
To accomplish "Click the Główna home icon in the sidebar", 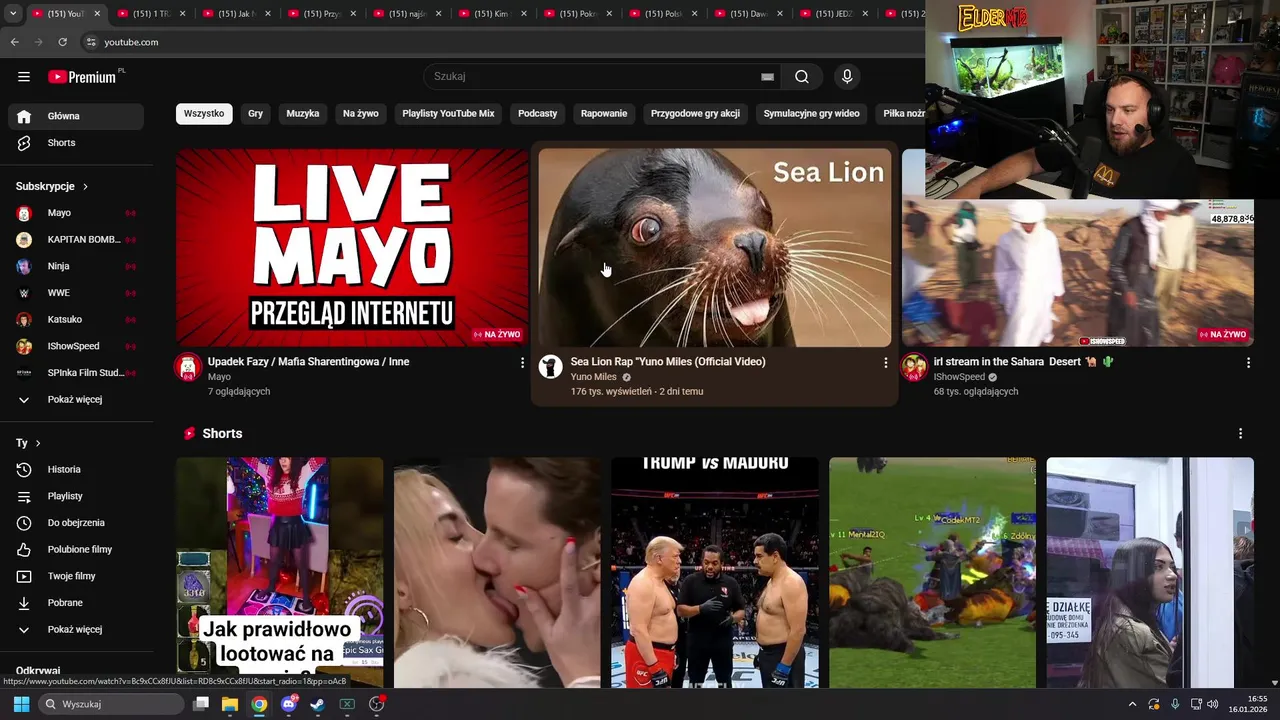I will pos(24,116).
